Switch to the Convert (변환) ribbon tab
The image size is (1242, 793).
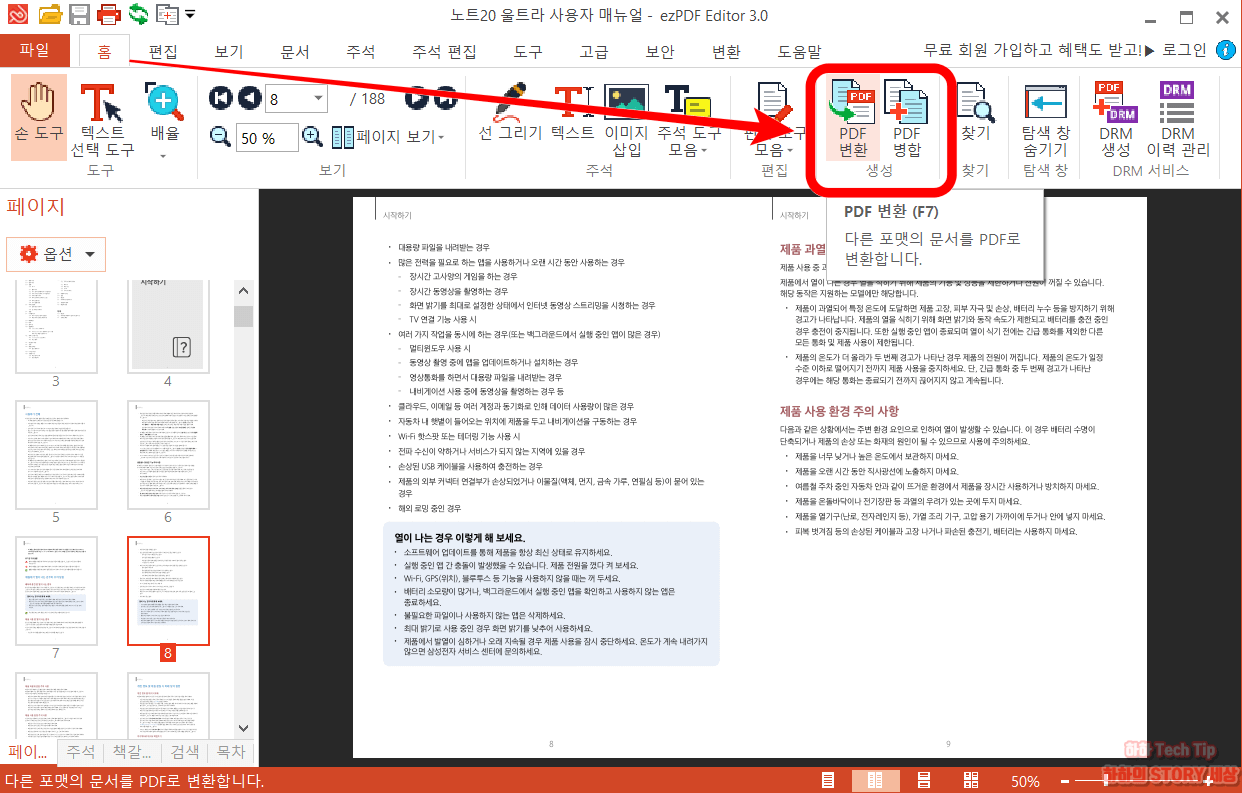[726, 51]
